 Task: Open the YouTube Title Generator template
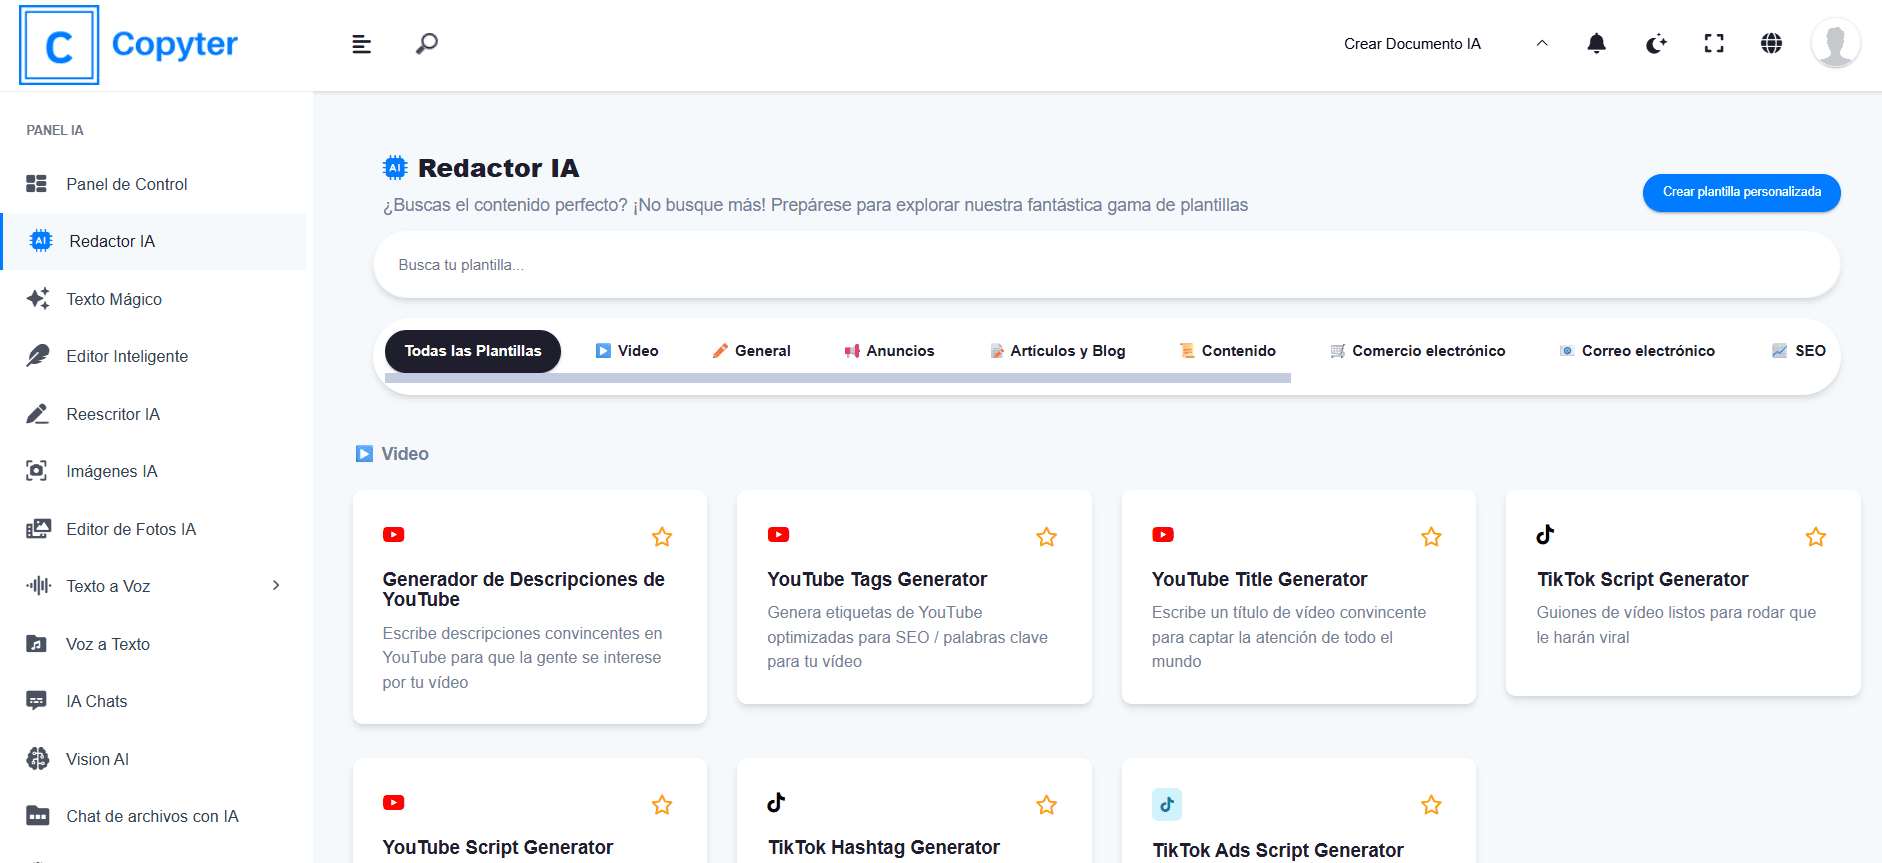[x=1258, y=580]
